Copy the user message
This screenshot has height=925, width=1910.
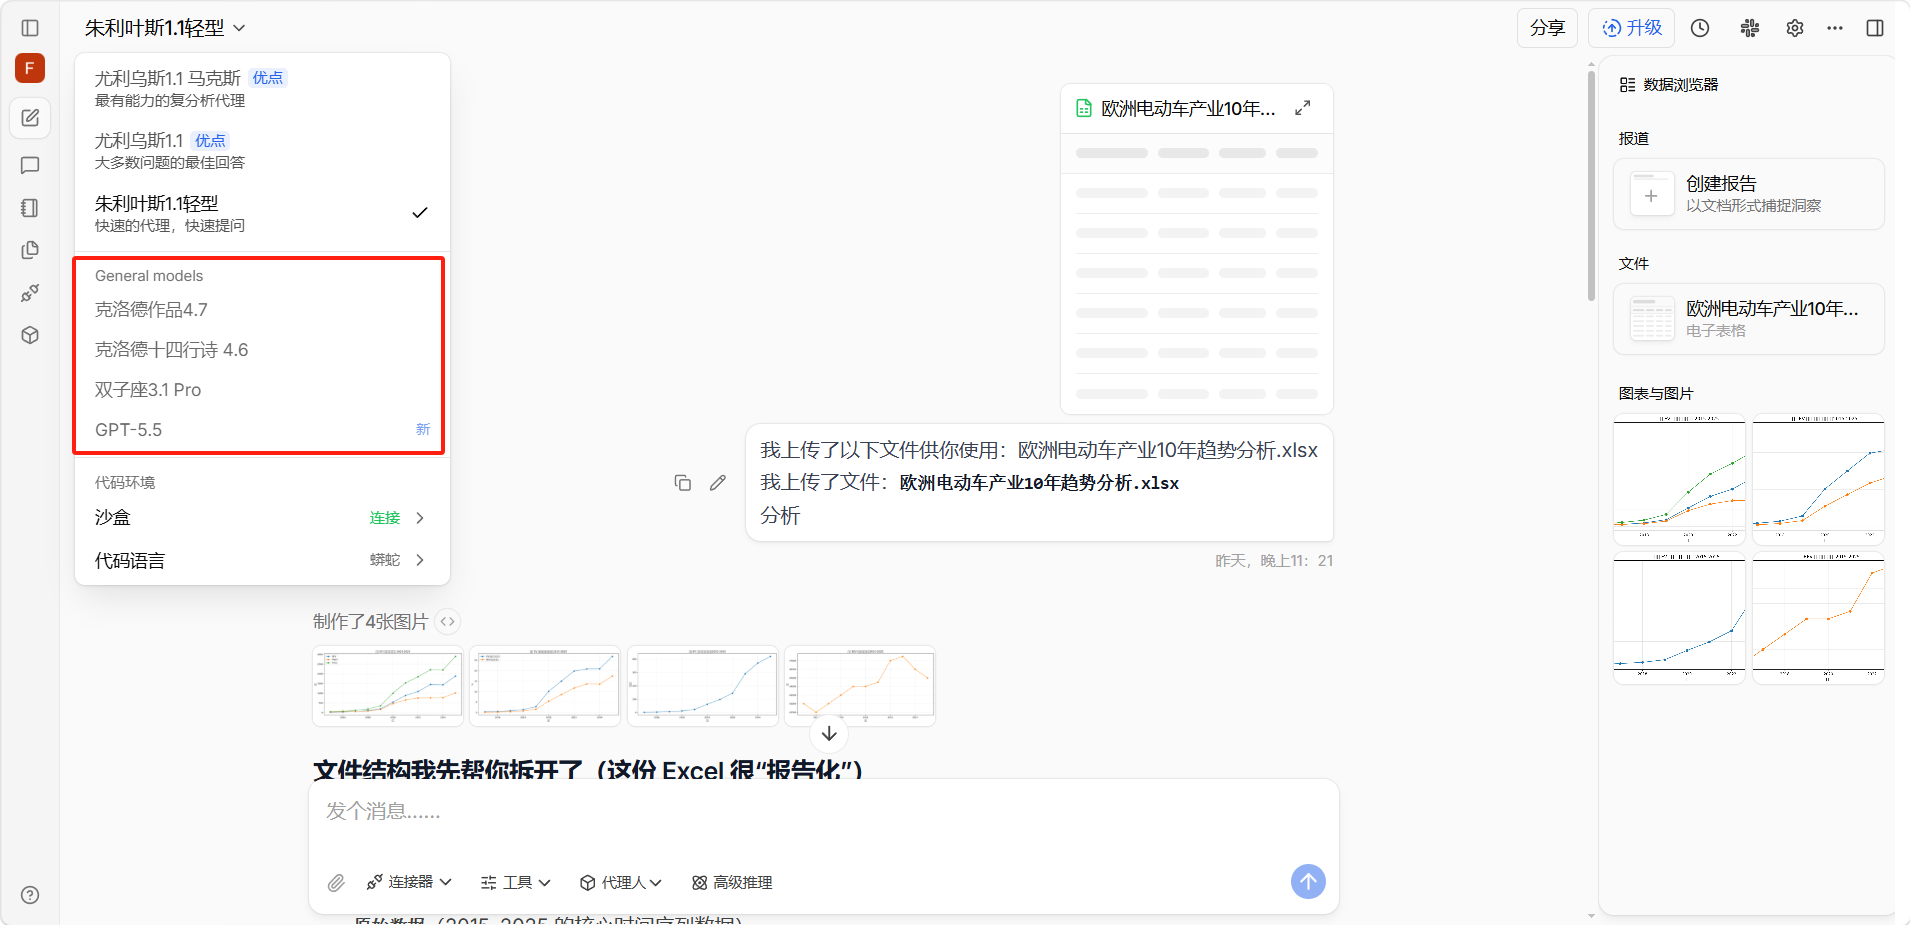click(x=683, y=483)
